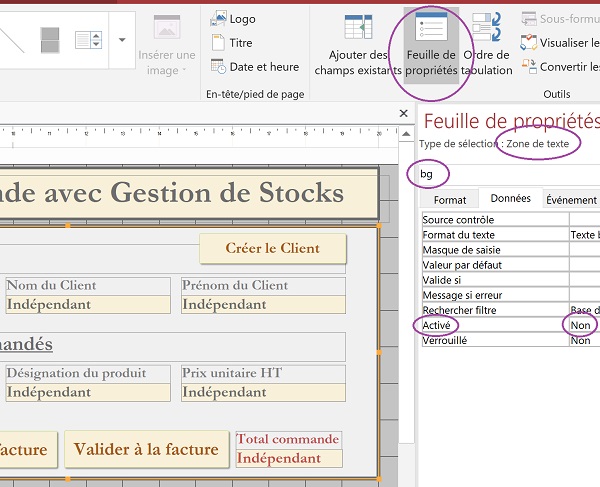Select the Données properties tab
The height and width of the screenshot is (487, 600).
point(511,200)
